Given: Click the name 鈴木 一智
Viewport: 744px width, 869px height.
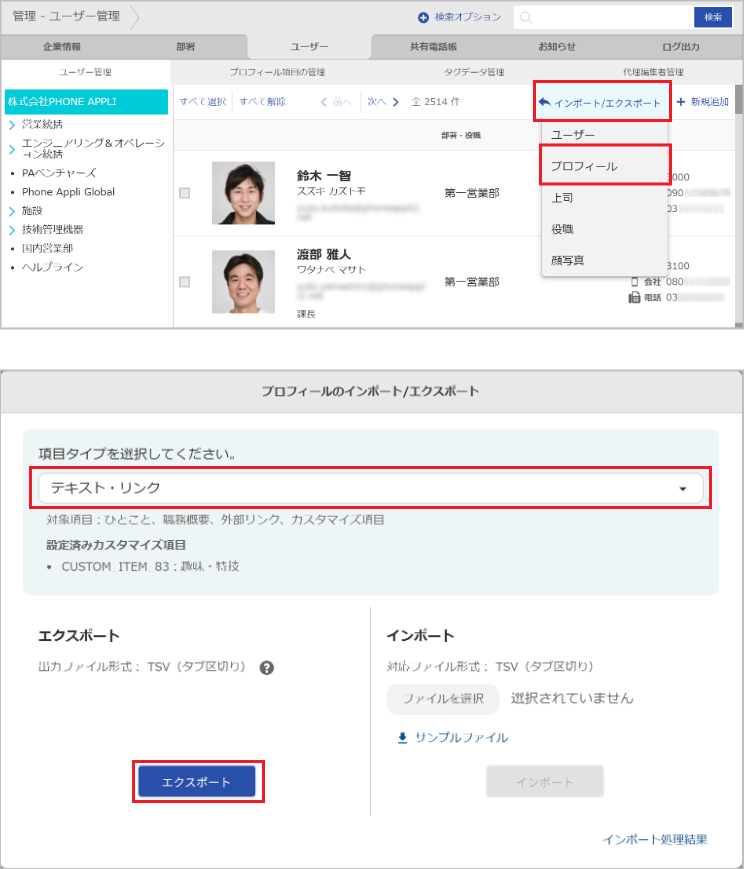Looking at the screenshot, I should [x=324, y=176].
